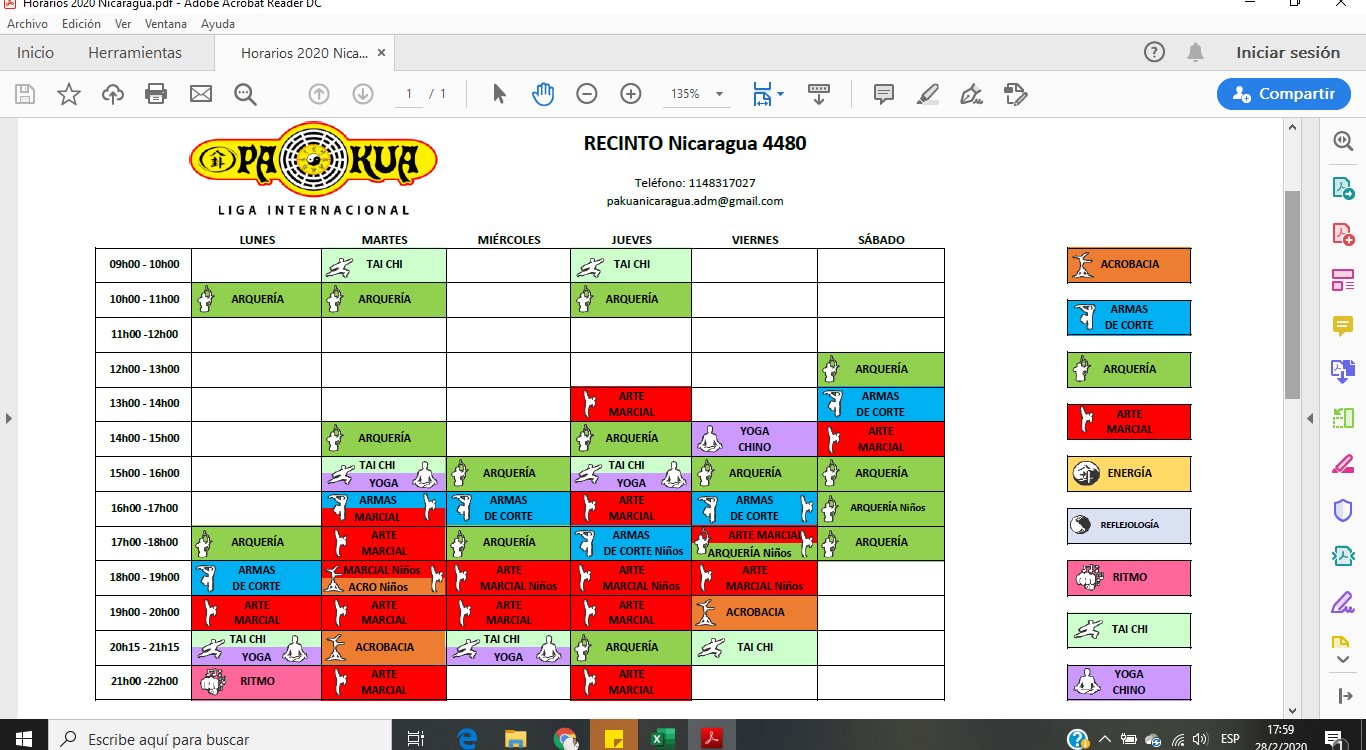Open the Archivo menu

[27, 24]
